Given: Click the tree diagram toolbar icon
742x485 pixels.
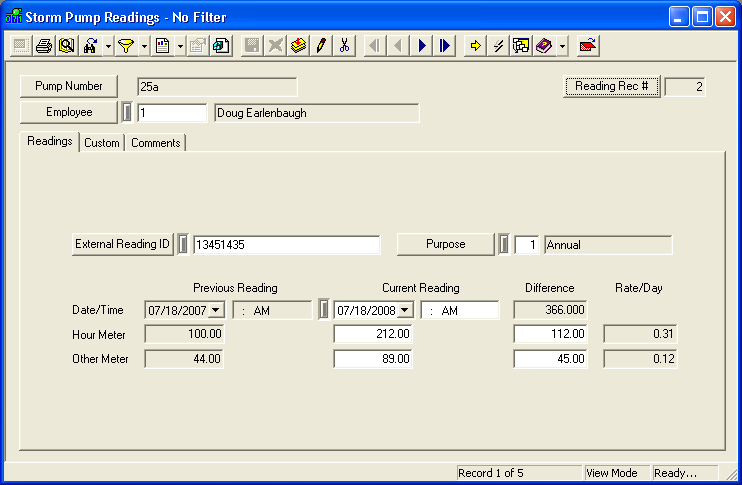Looking at the screenshot, I should (521, 46).
